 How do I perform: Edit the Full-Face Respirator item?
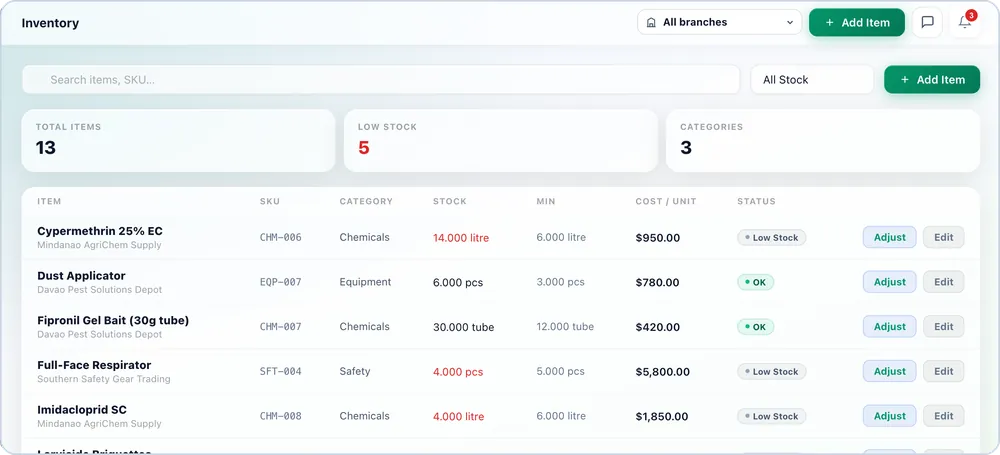click(x=944, y=371)
